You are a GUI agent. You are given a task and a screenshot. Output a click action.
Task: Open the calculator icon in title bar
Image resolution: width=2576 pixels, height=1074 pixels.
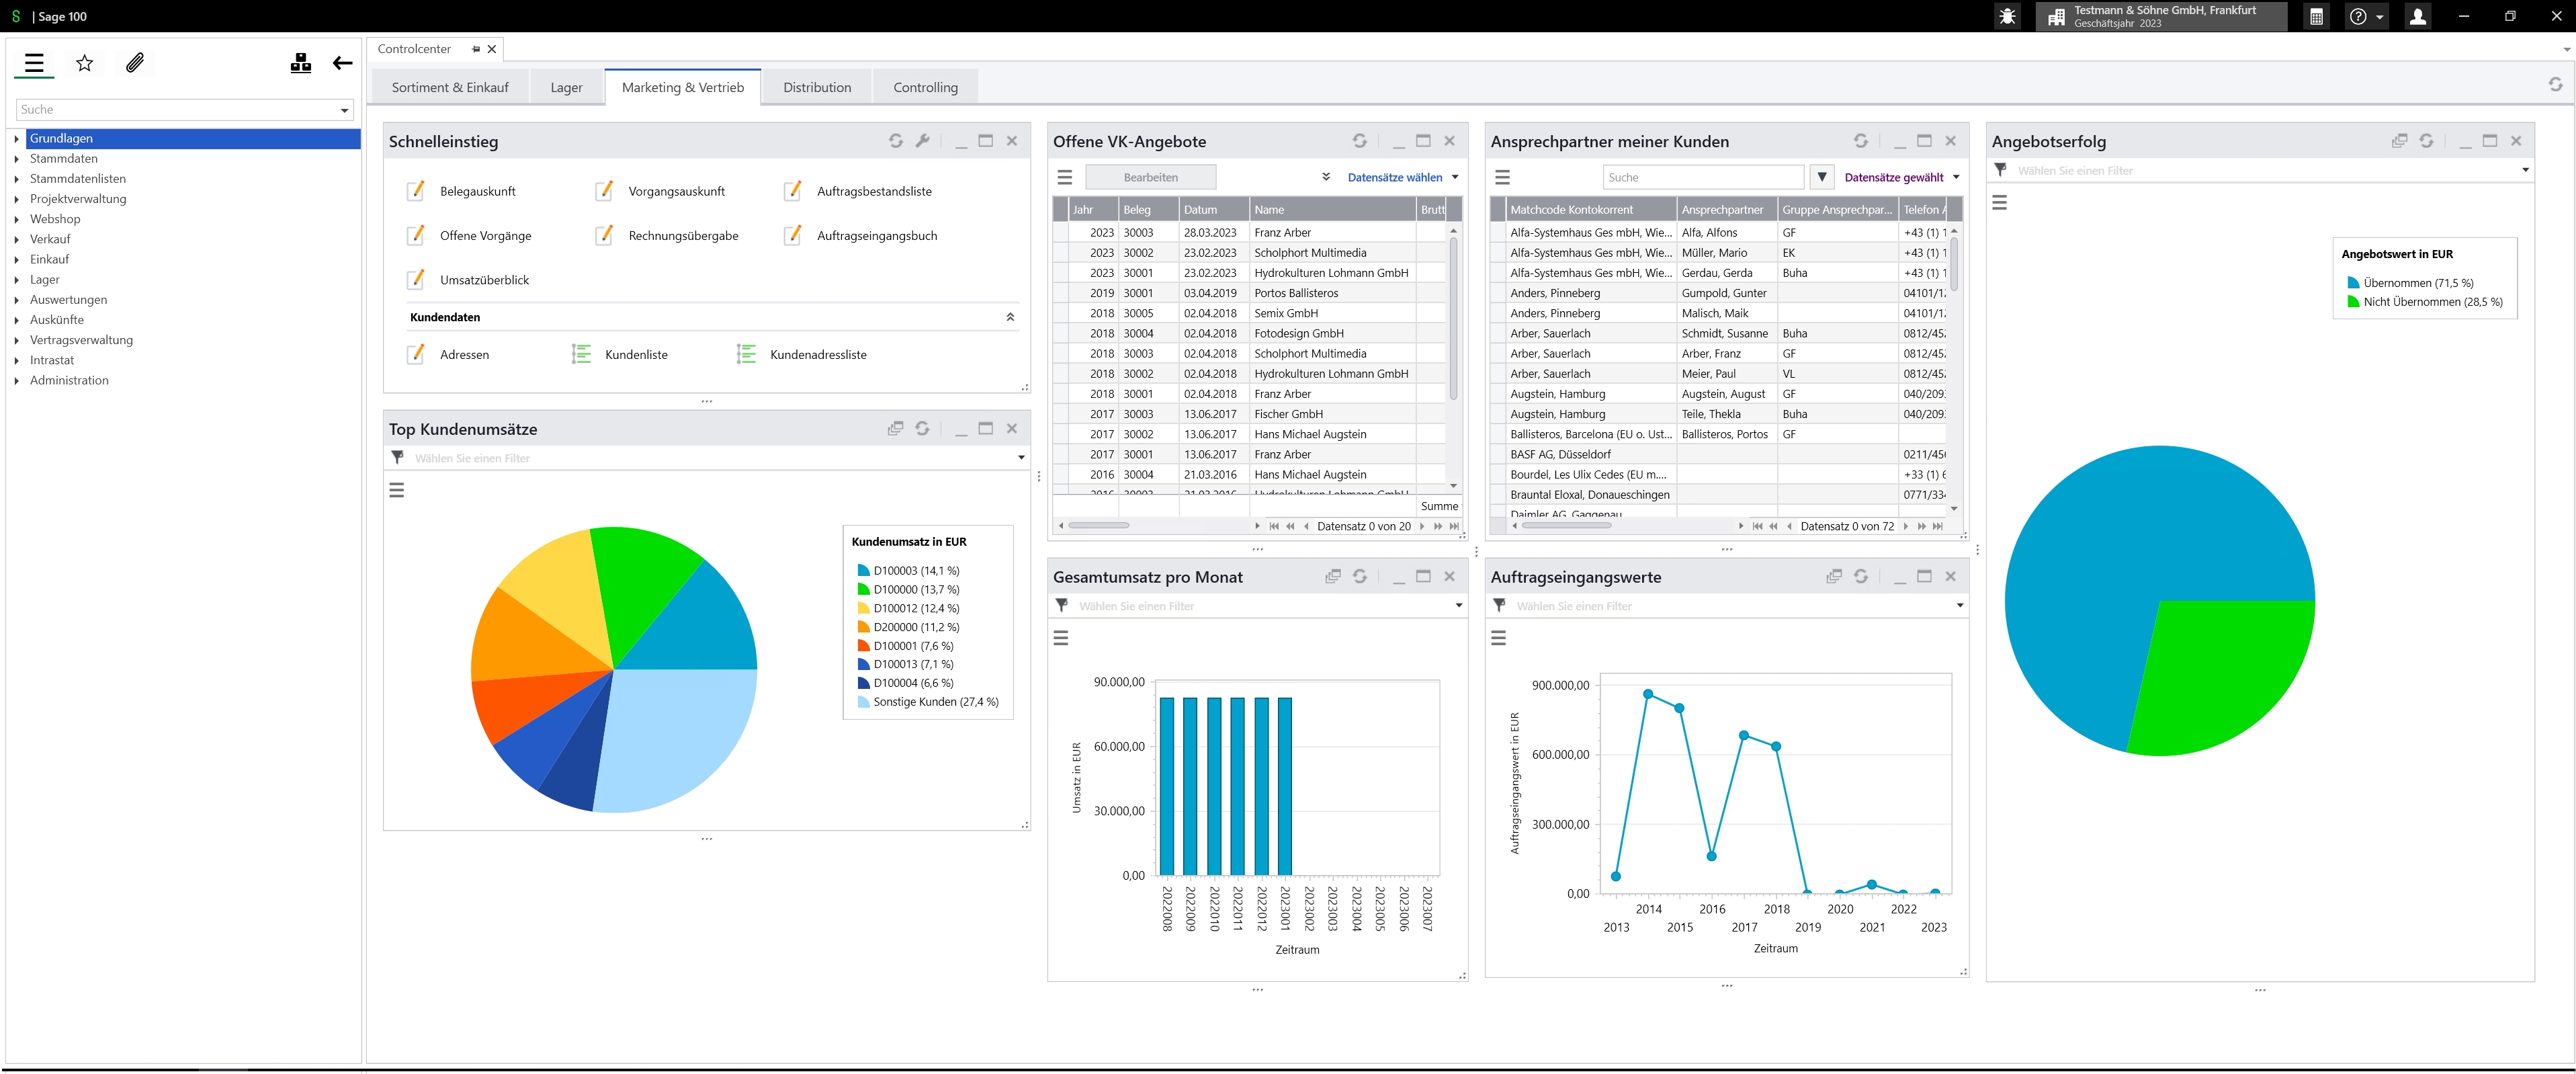click(x=2316, y=17)
